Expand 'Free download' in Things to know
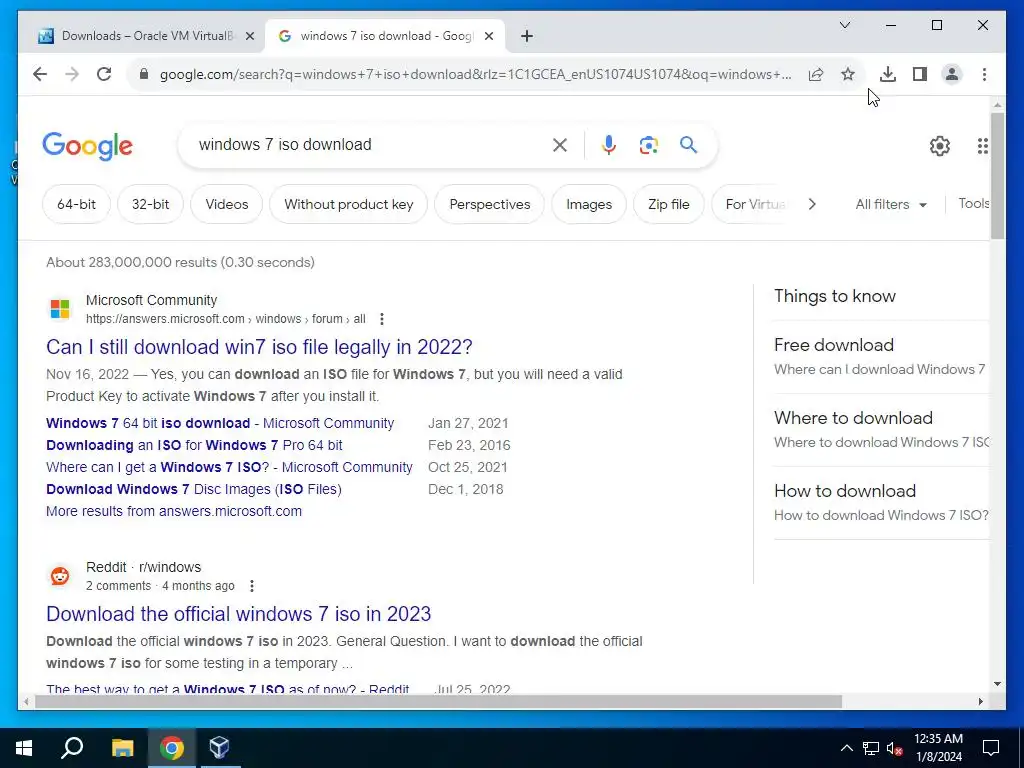 tap(881, 357)
